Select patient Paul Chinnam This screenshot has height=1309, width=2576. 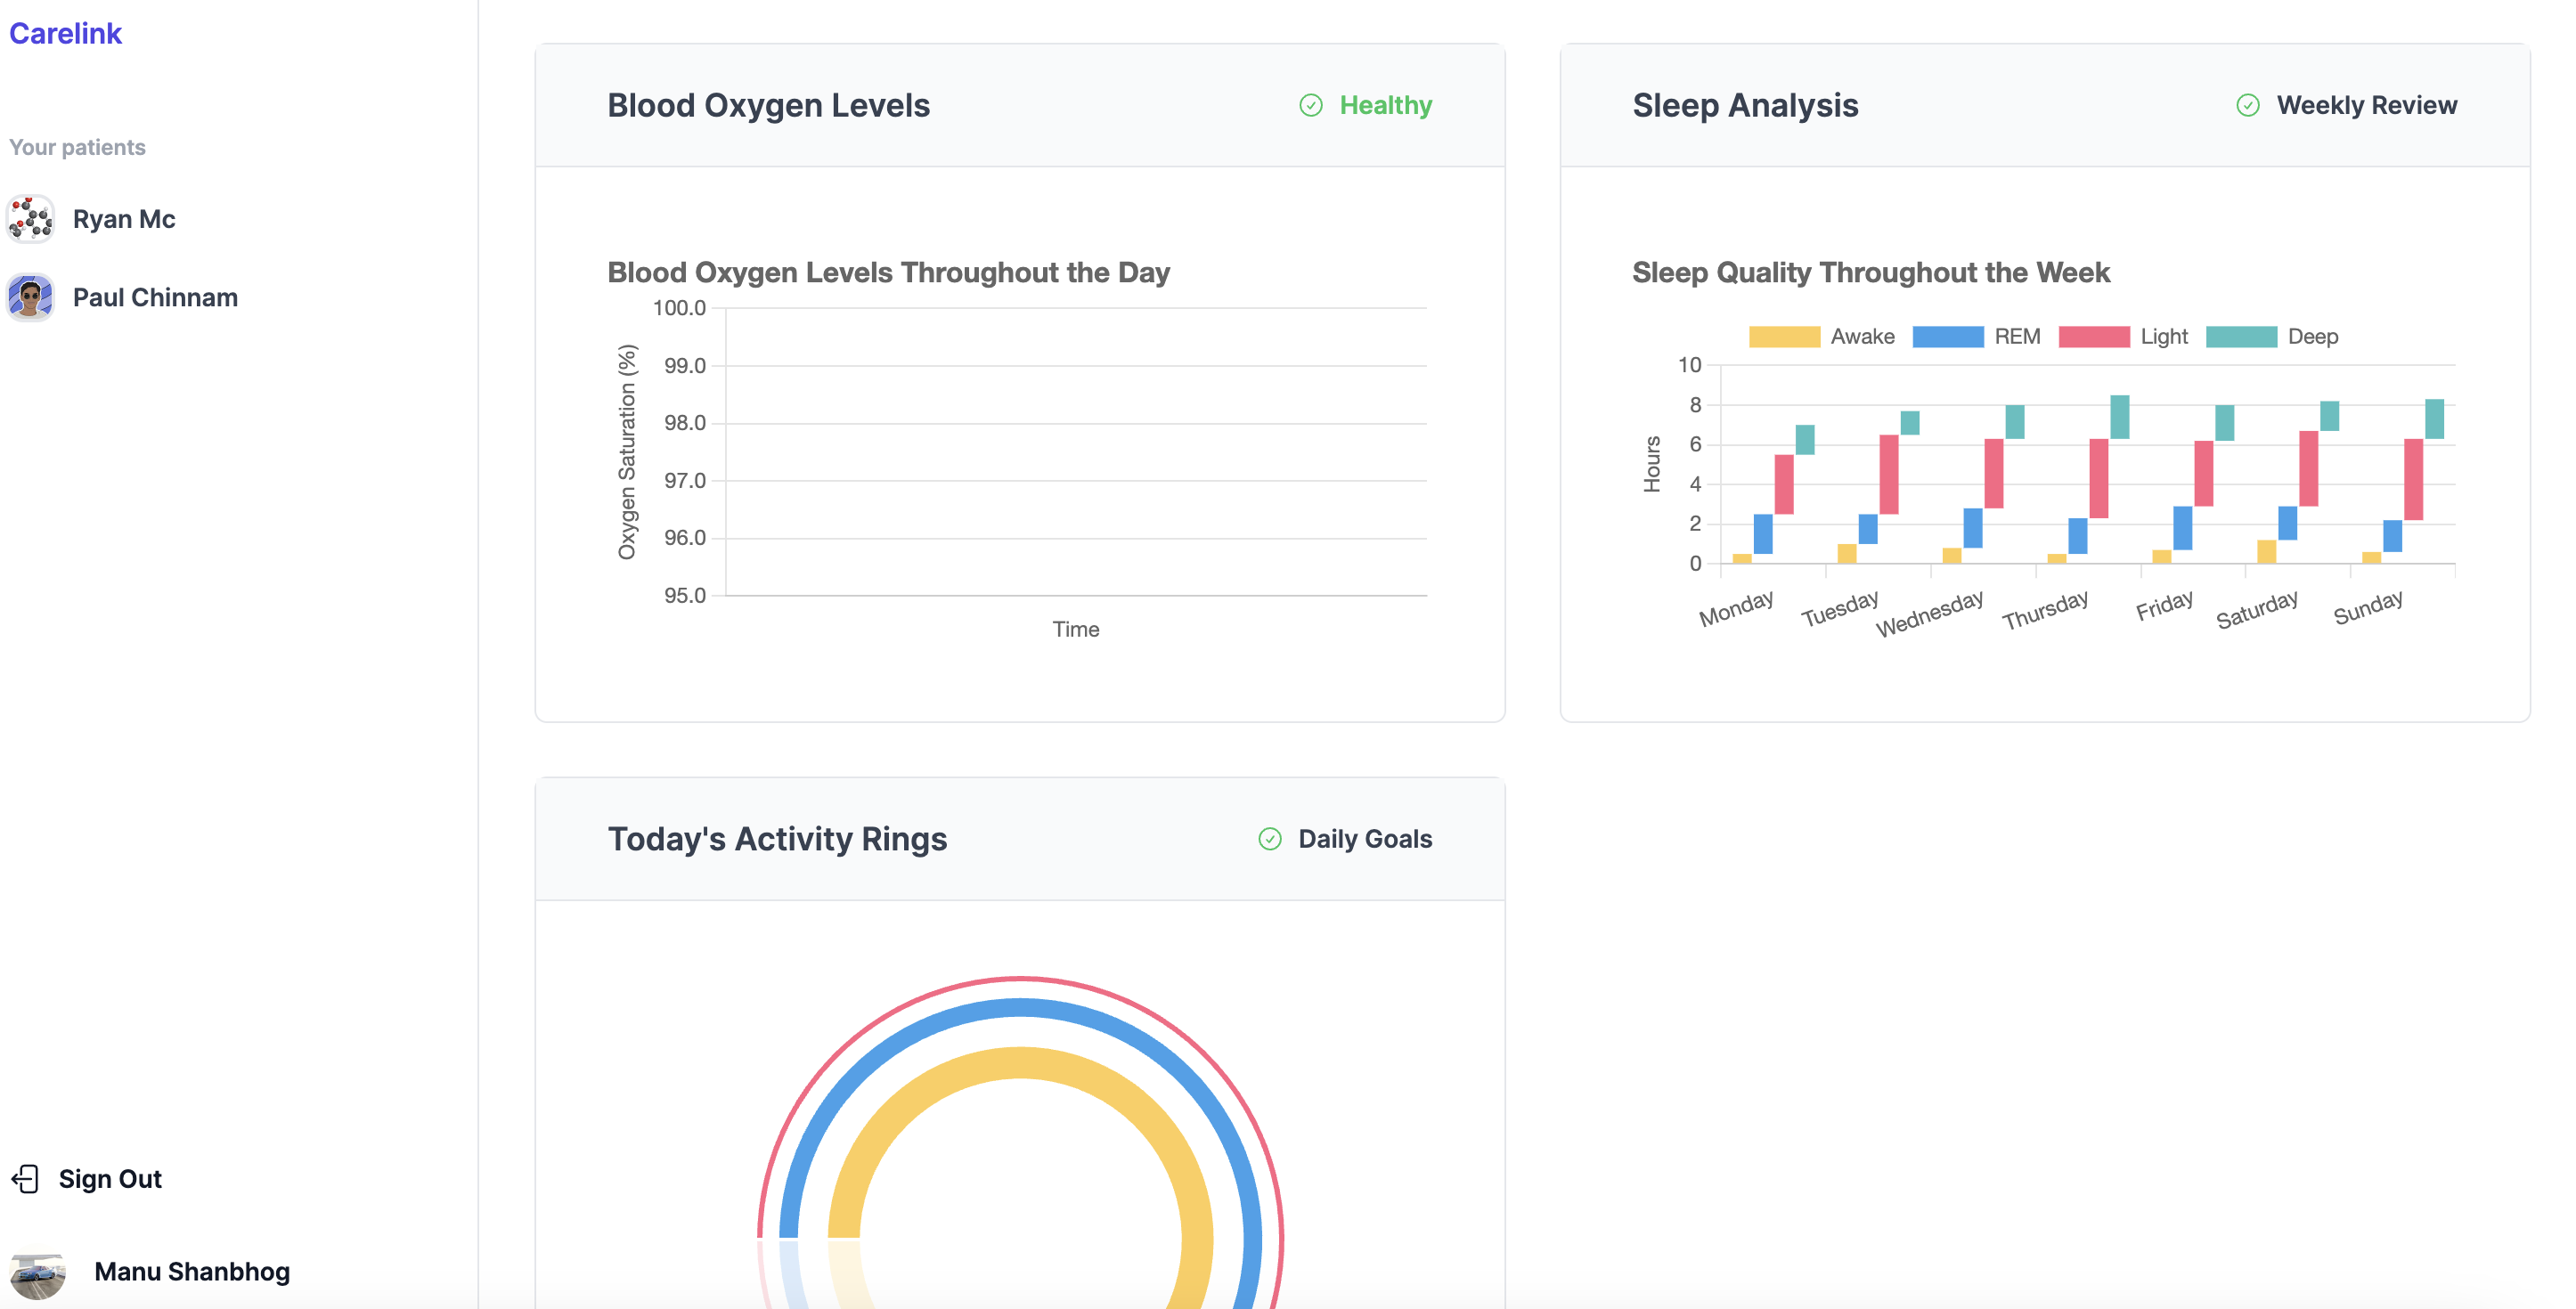(155, 297)
